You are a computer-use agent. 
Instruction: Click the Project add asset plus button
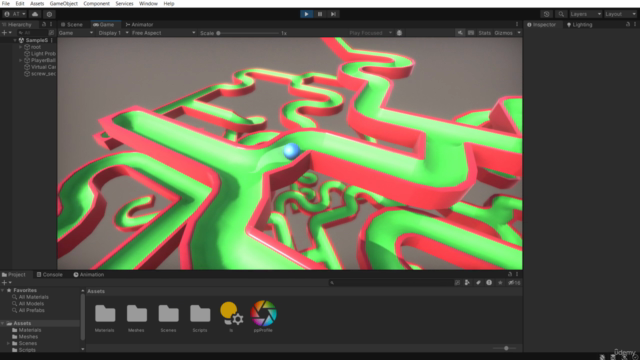coord(6,282)
